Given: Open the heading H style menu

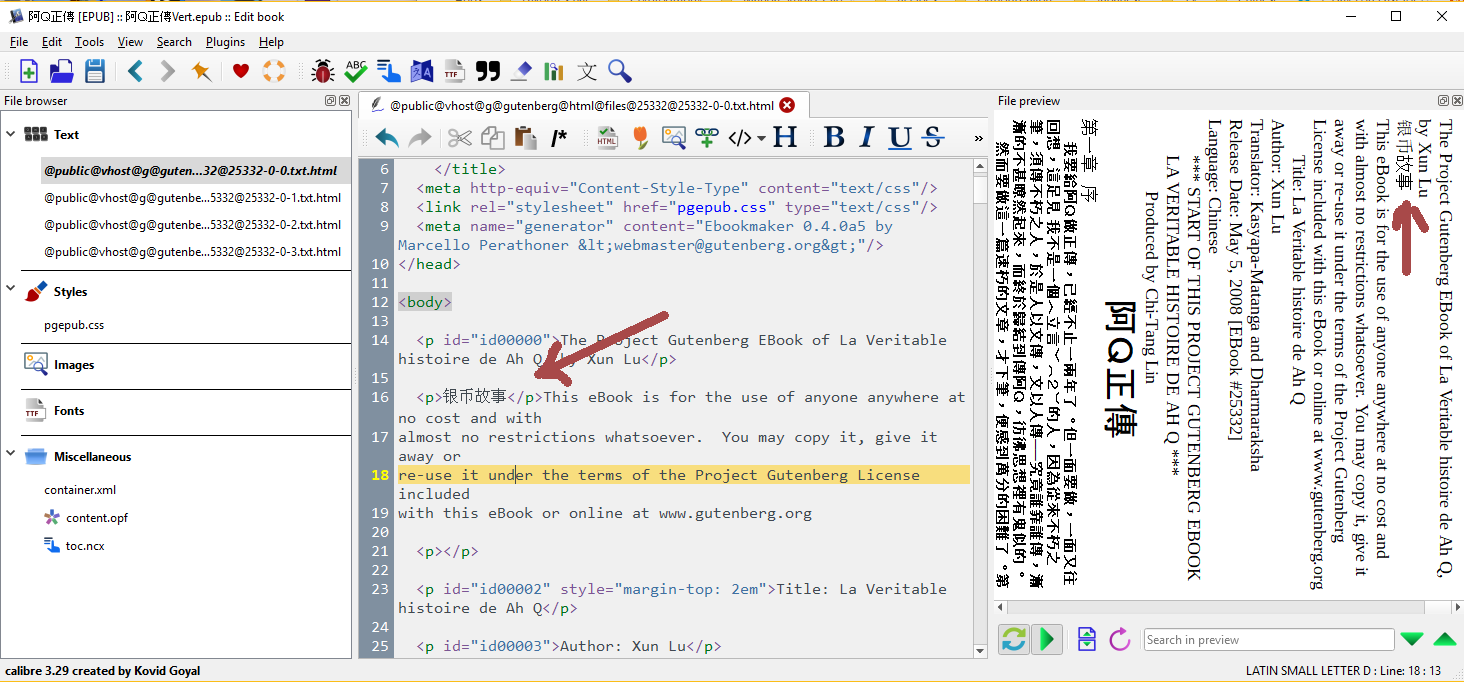Looking at the screenshot, I should point(785,138).
